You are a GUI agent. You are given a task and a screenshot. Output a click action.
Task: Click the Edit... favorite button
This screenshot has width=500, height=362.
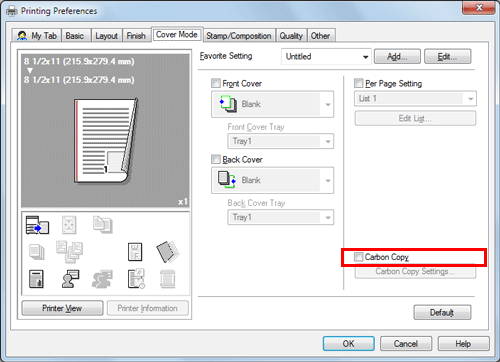[447, 56]
